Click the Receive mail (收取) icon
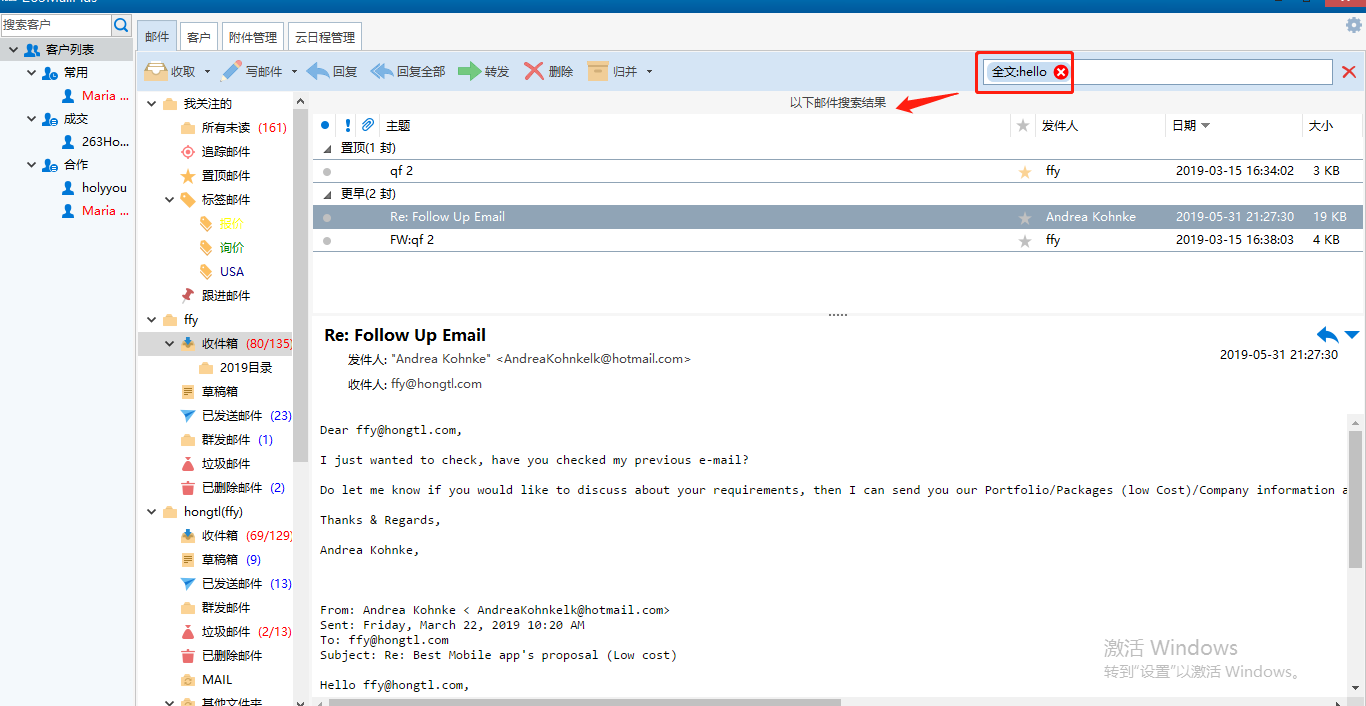 (x=156, y=71)
